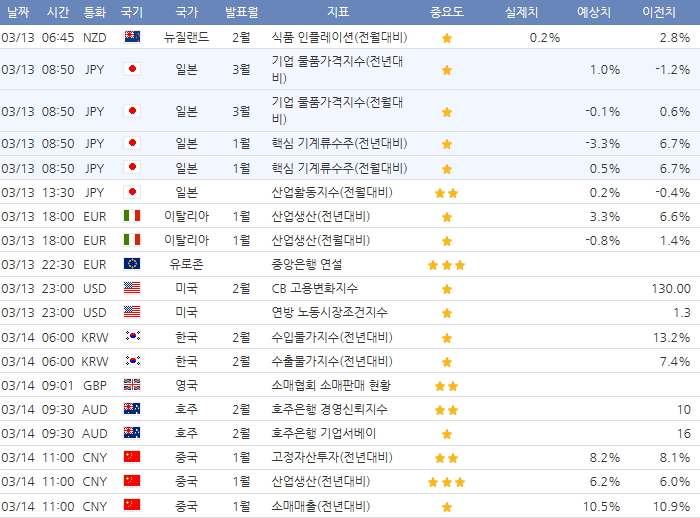The height and width of the screenshot is (518, 700).
Task: Click the 이전치 column header
Action: [658, 12]
